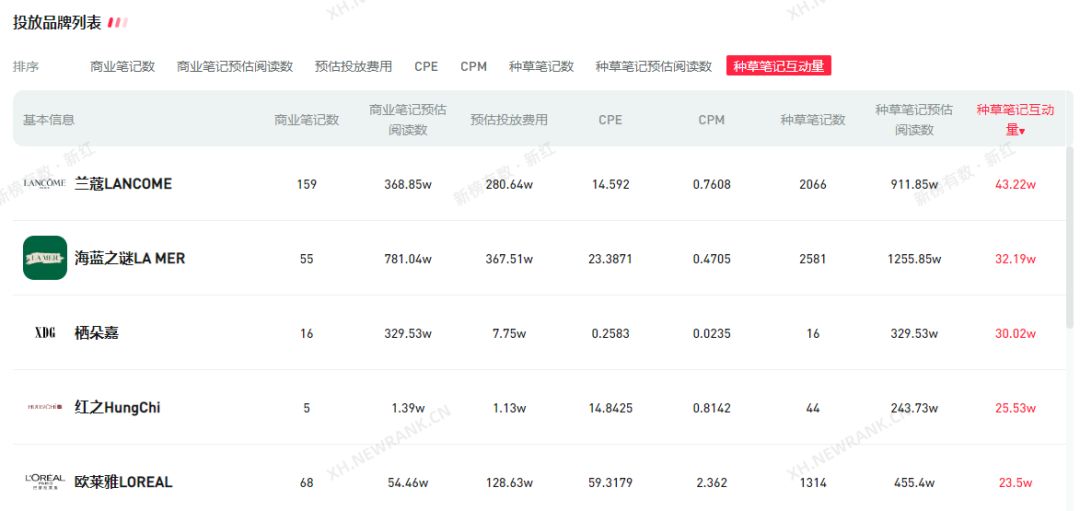Click the XDG brand logo
Viewport: 1080px width, 511px height.
[45, 333]
